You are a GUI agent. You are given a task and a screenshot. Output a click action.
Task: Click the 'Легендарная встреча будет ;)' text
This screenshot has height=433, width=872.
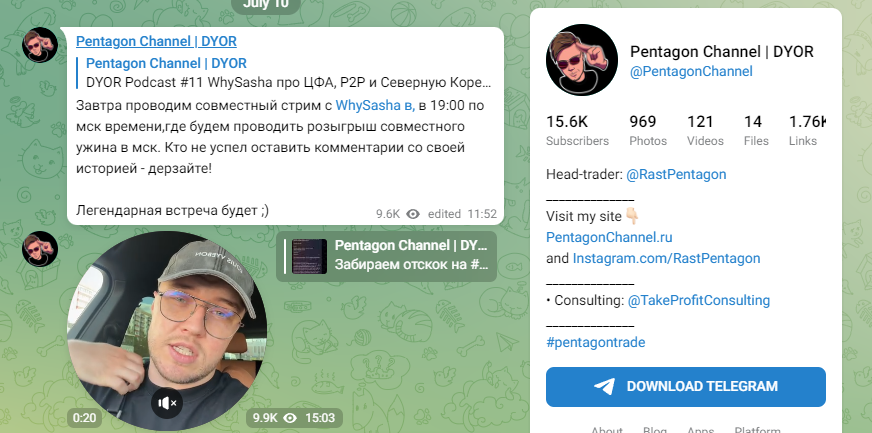pos(172,211)
